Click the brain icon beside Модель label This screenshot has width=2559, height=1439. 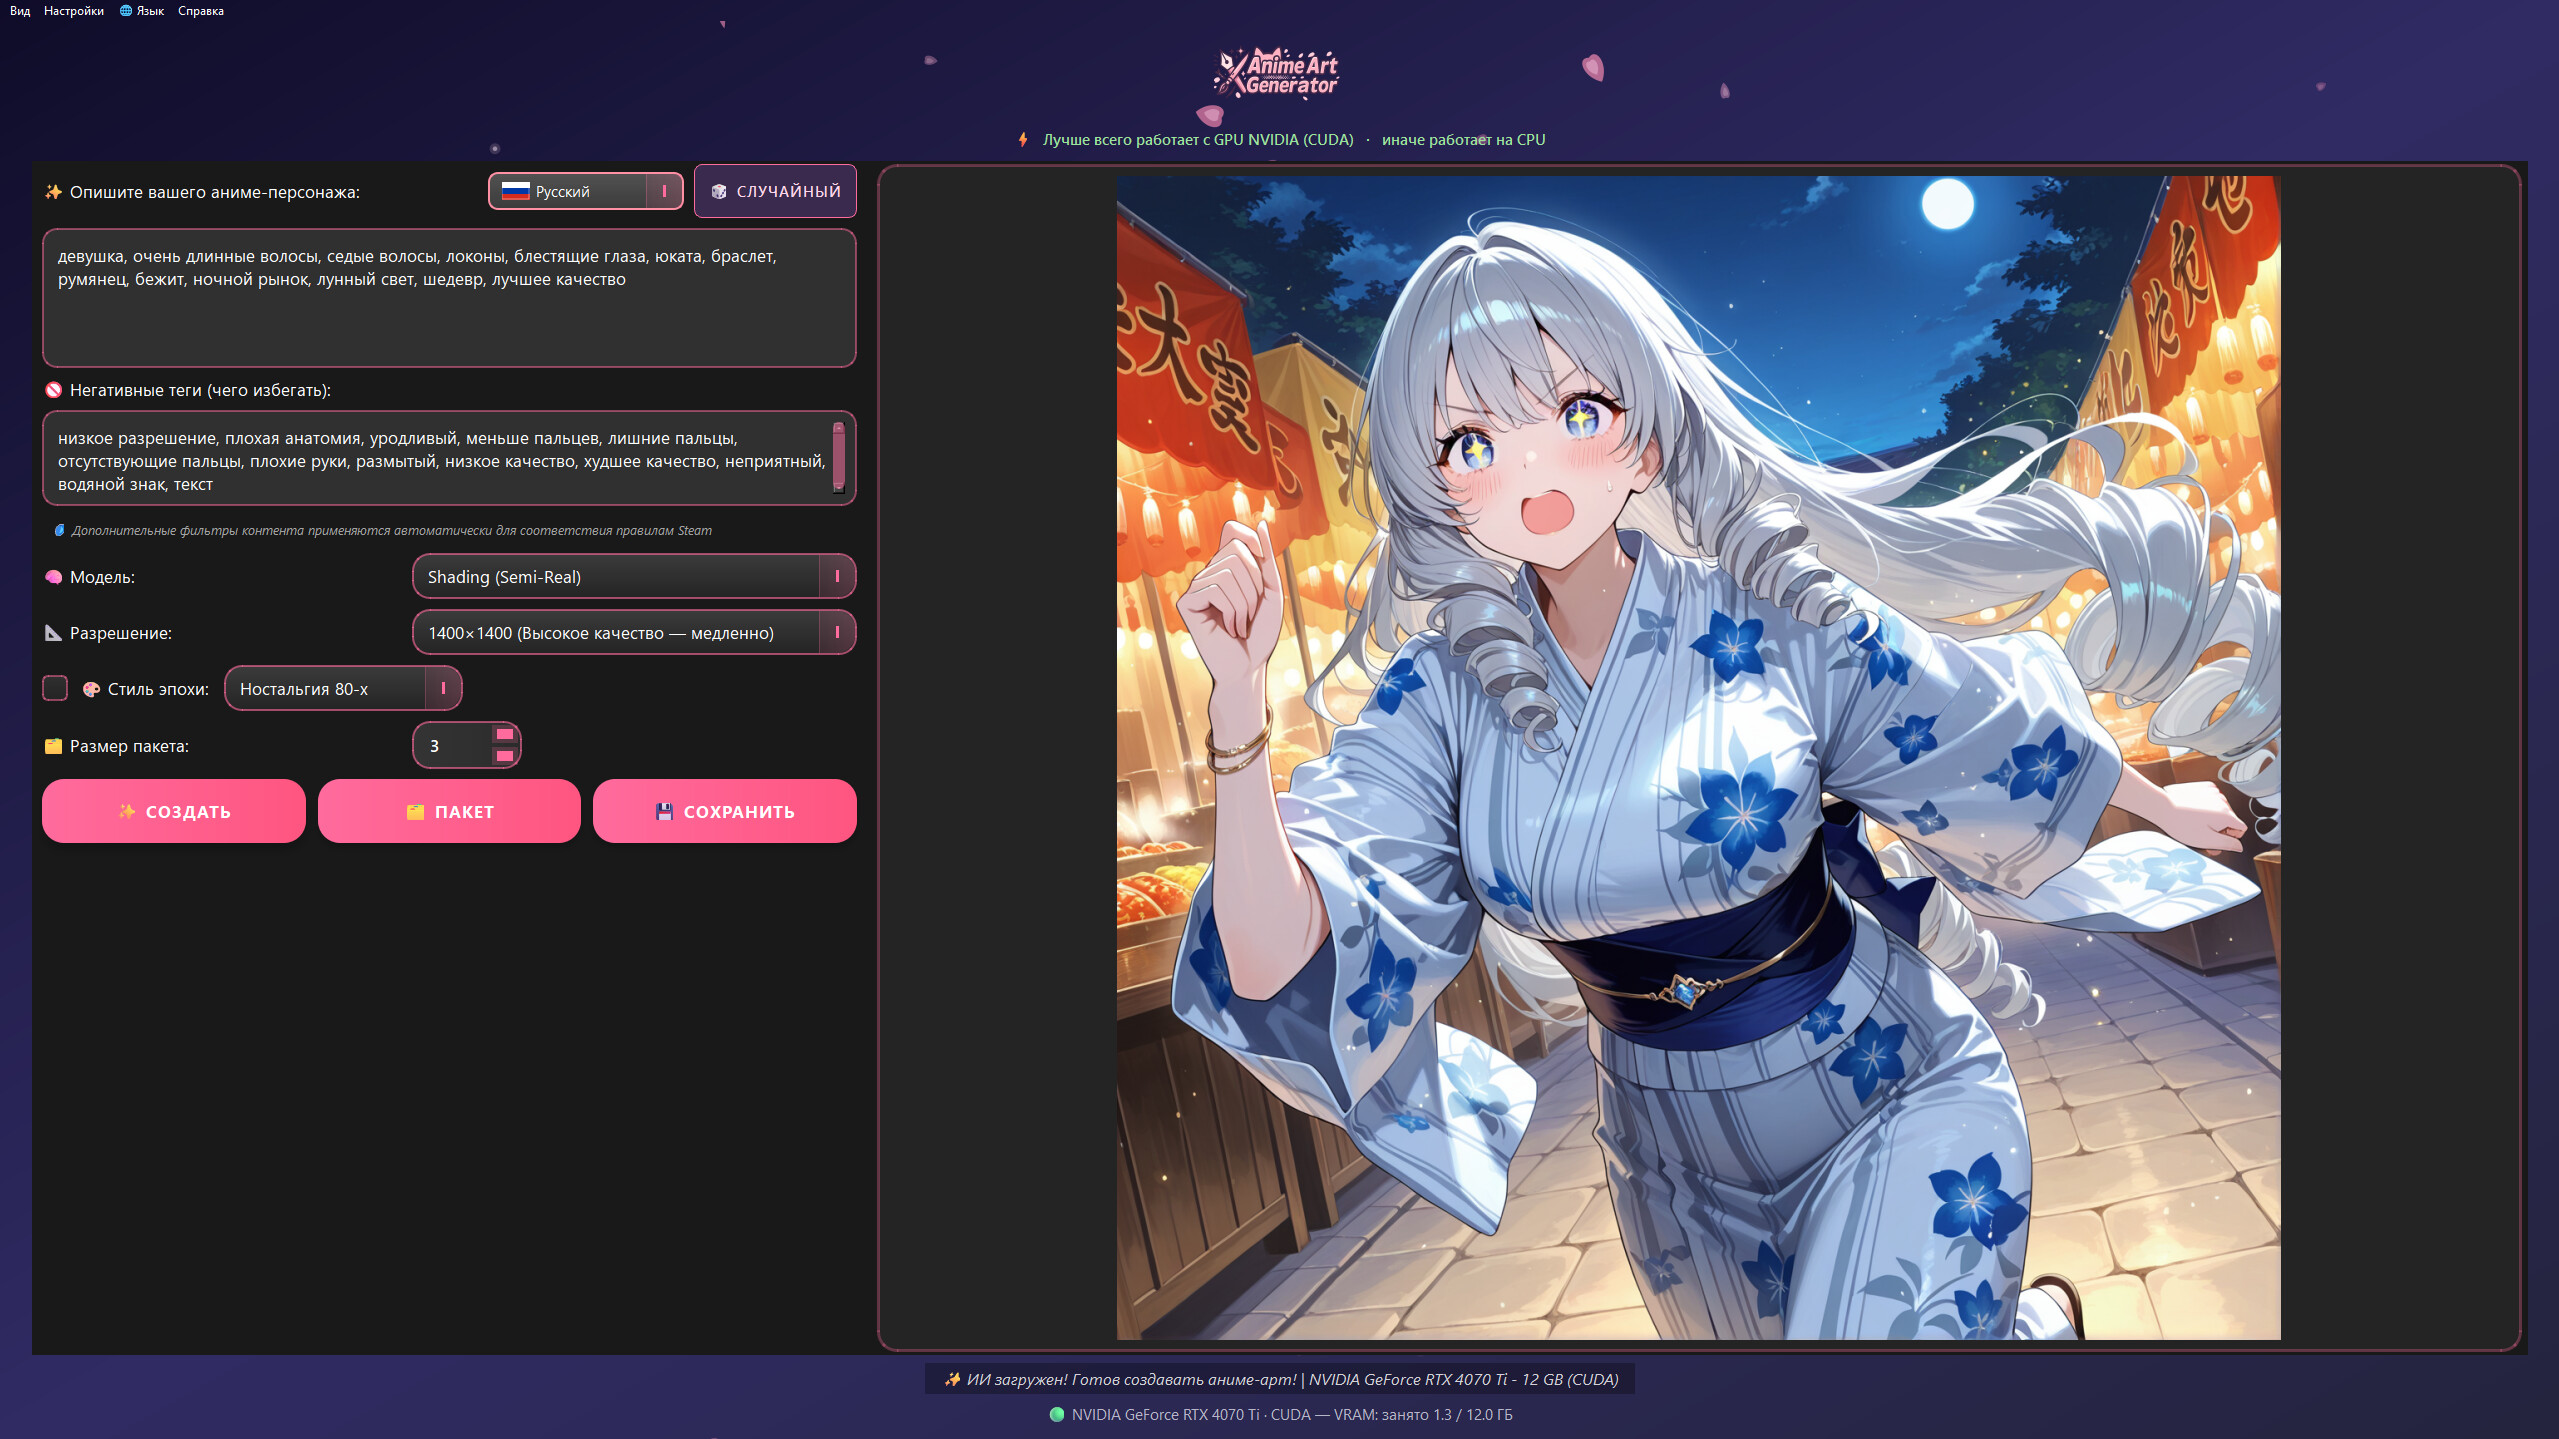coord(54,577)
